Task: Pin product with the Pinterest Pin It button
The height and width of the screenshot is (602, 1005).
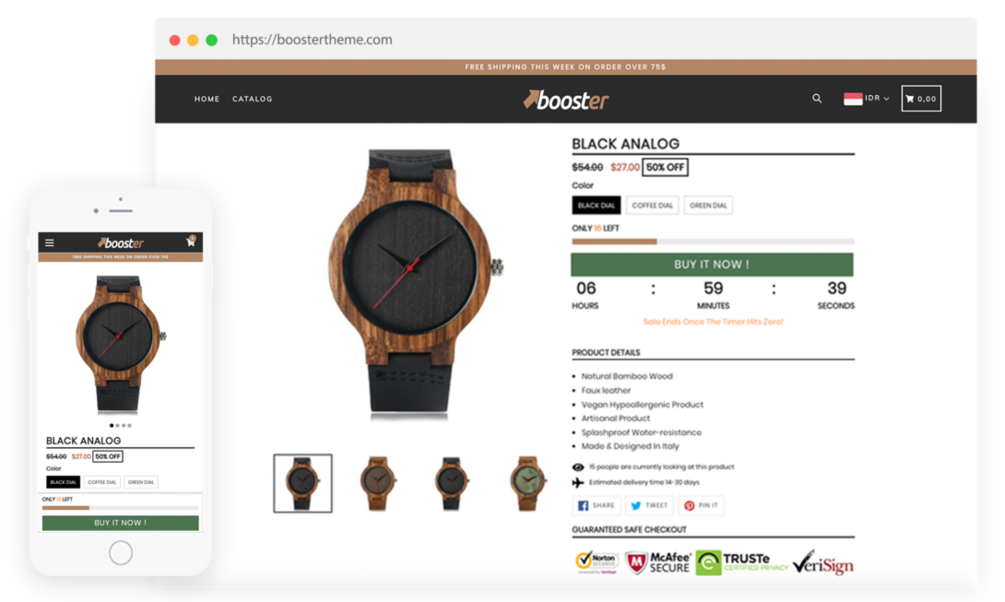Action: click(701, 506)
